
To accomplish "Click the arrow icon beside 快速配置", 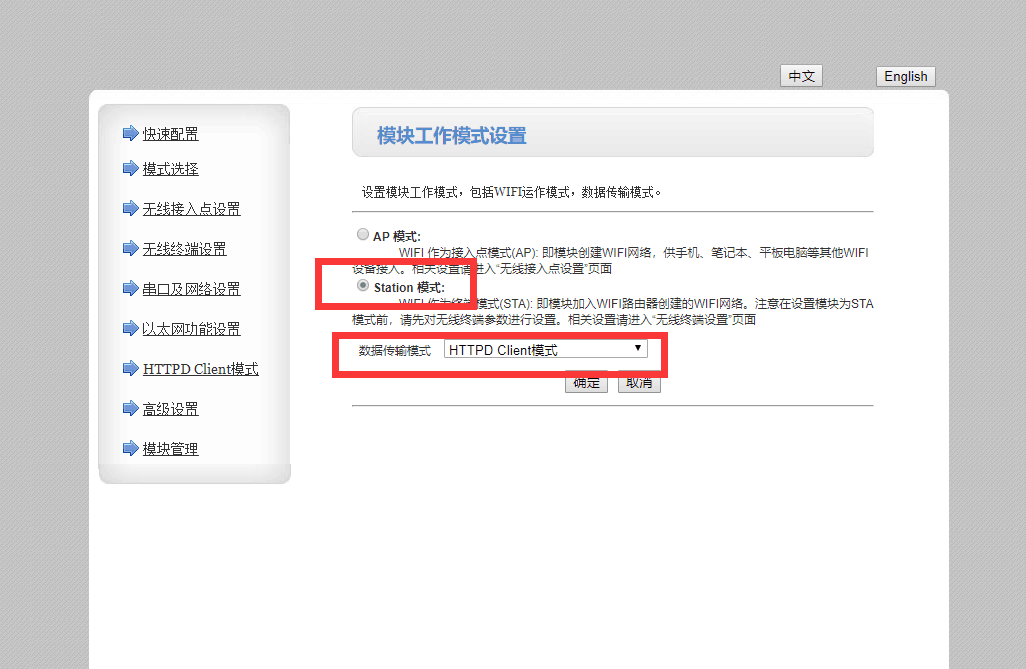I will [x=130, y=133].
